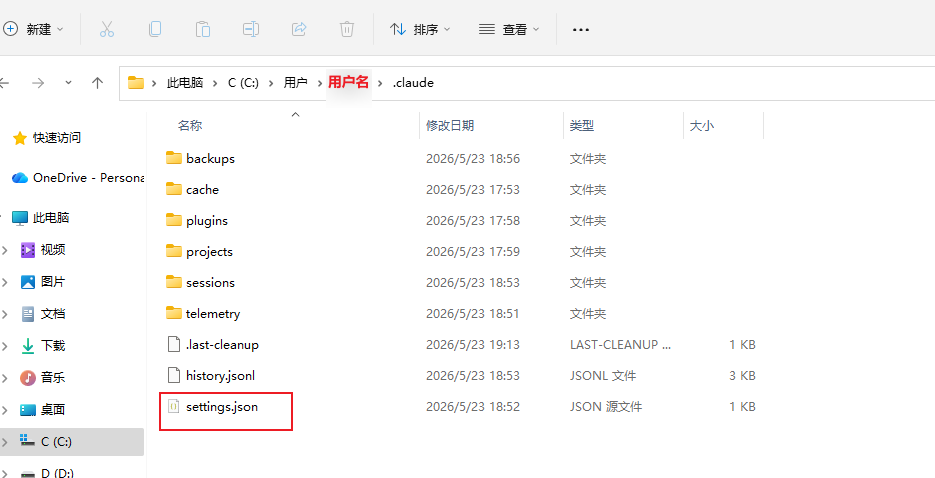Sort by the 大小 column header
This screenshot has height=478, width=935.
pyautogui.click(x=702, y=125)
